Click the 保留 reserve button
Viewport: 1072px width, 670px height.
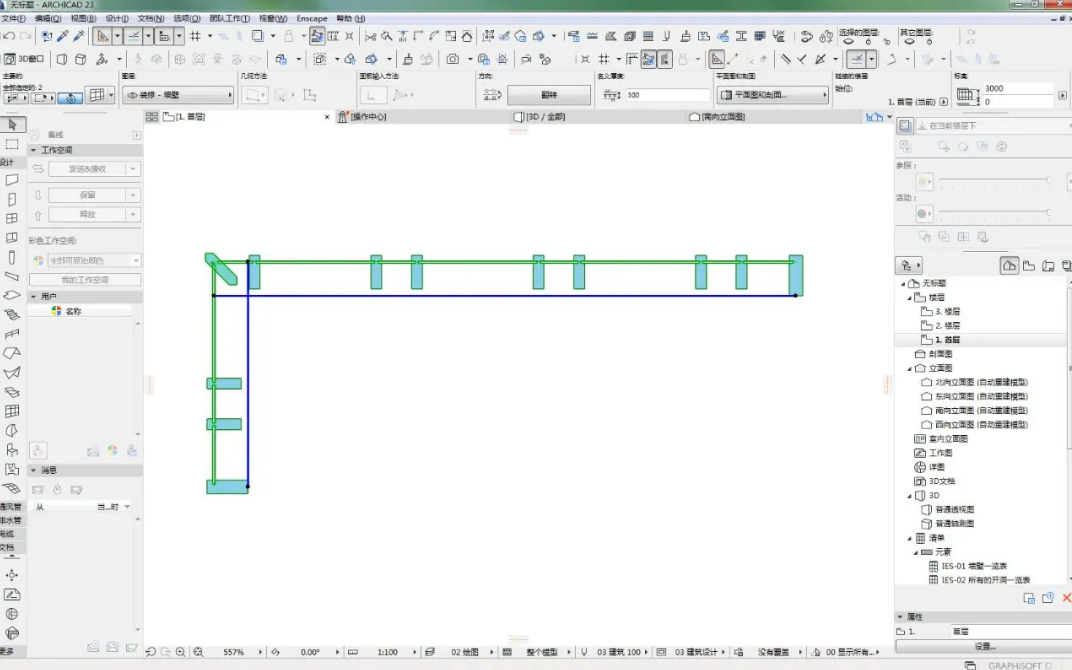87,195
